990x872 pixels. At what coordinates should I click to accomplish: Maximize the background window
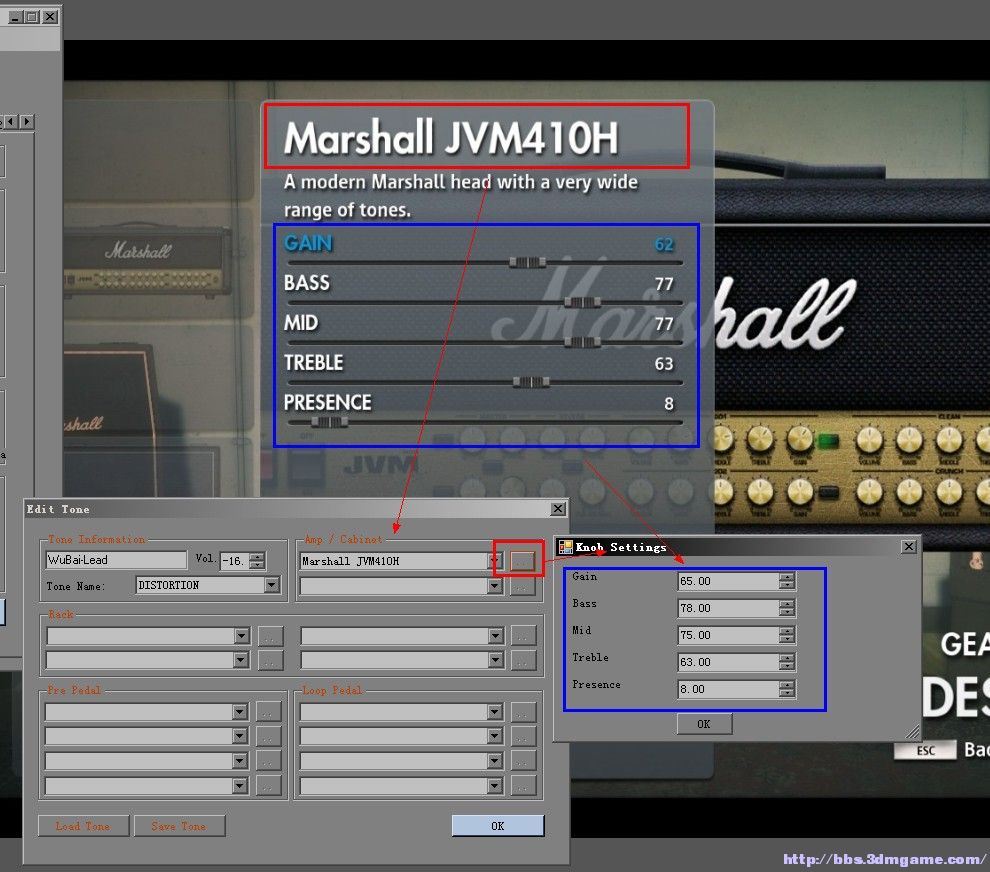pyautogui.click(x=32, y=17)
